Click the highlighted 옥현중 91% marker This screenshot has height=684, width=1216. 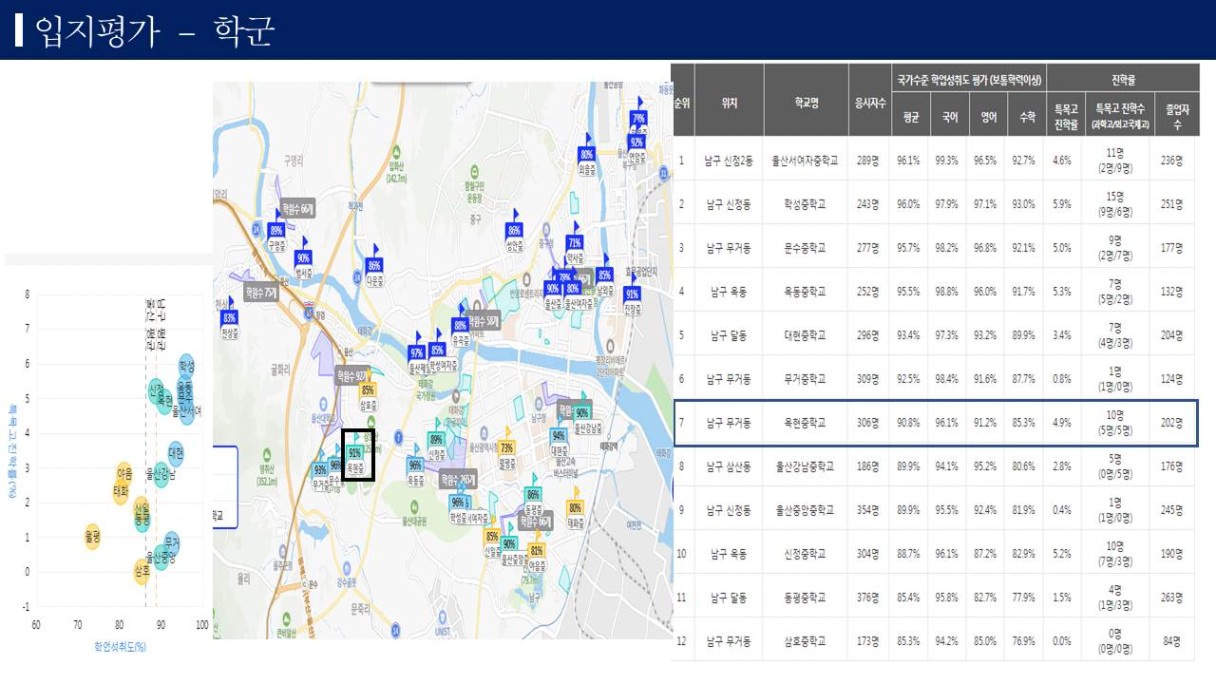354,456
